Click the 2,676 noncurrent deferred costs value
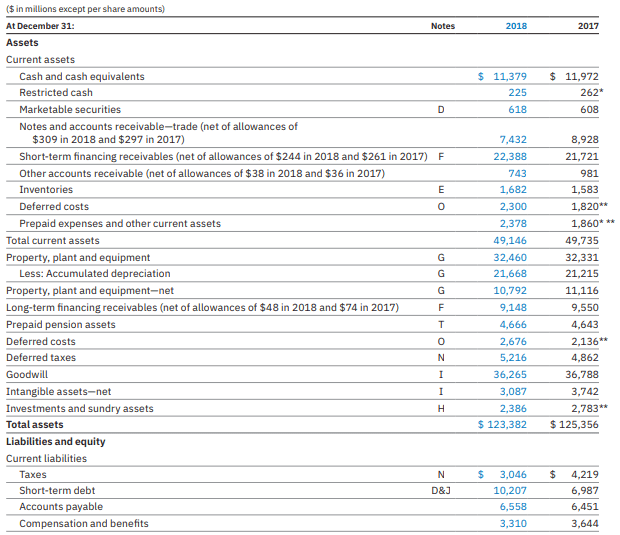Image resolution: width=620 pixels, height=535 pixels. point(513,342)
